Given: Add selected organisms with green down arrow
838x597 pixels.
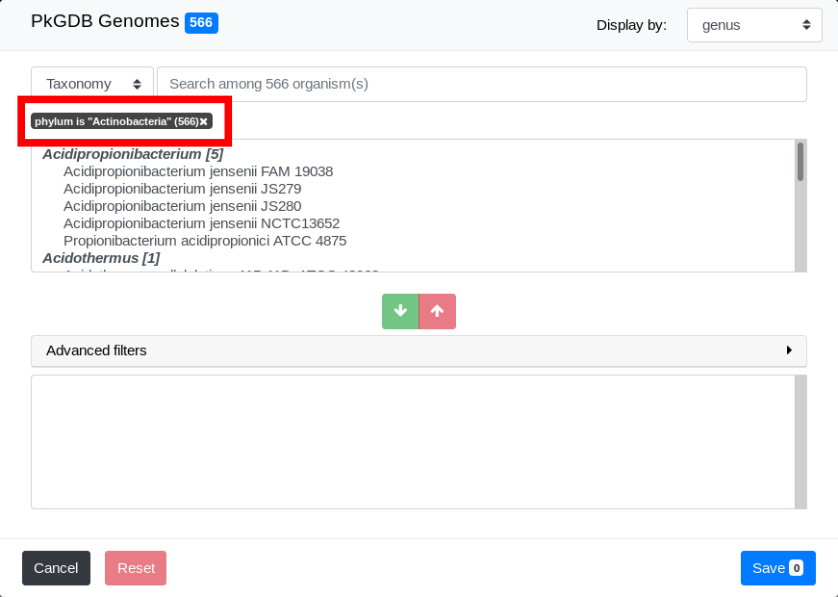Looking at the screenshot, I should [400, 311].
